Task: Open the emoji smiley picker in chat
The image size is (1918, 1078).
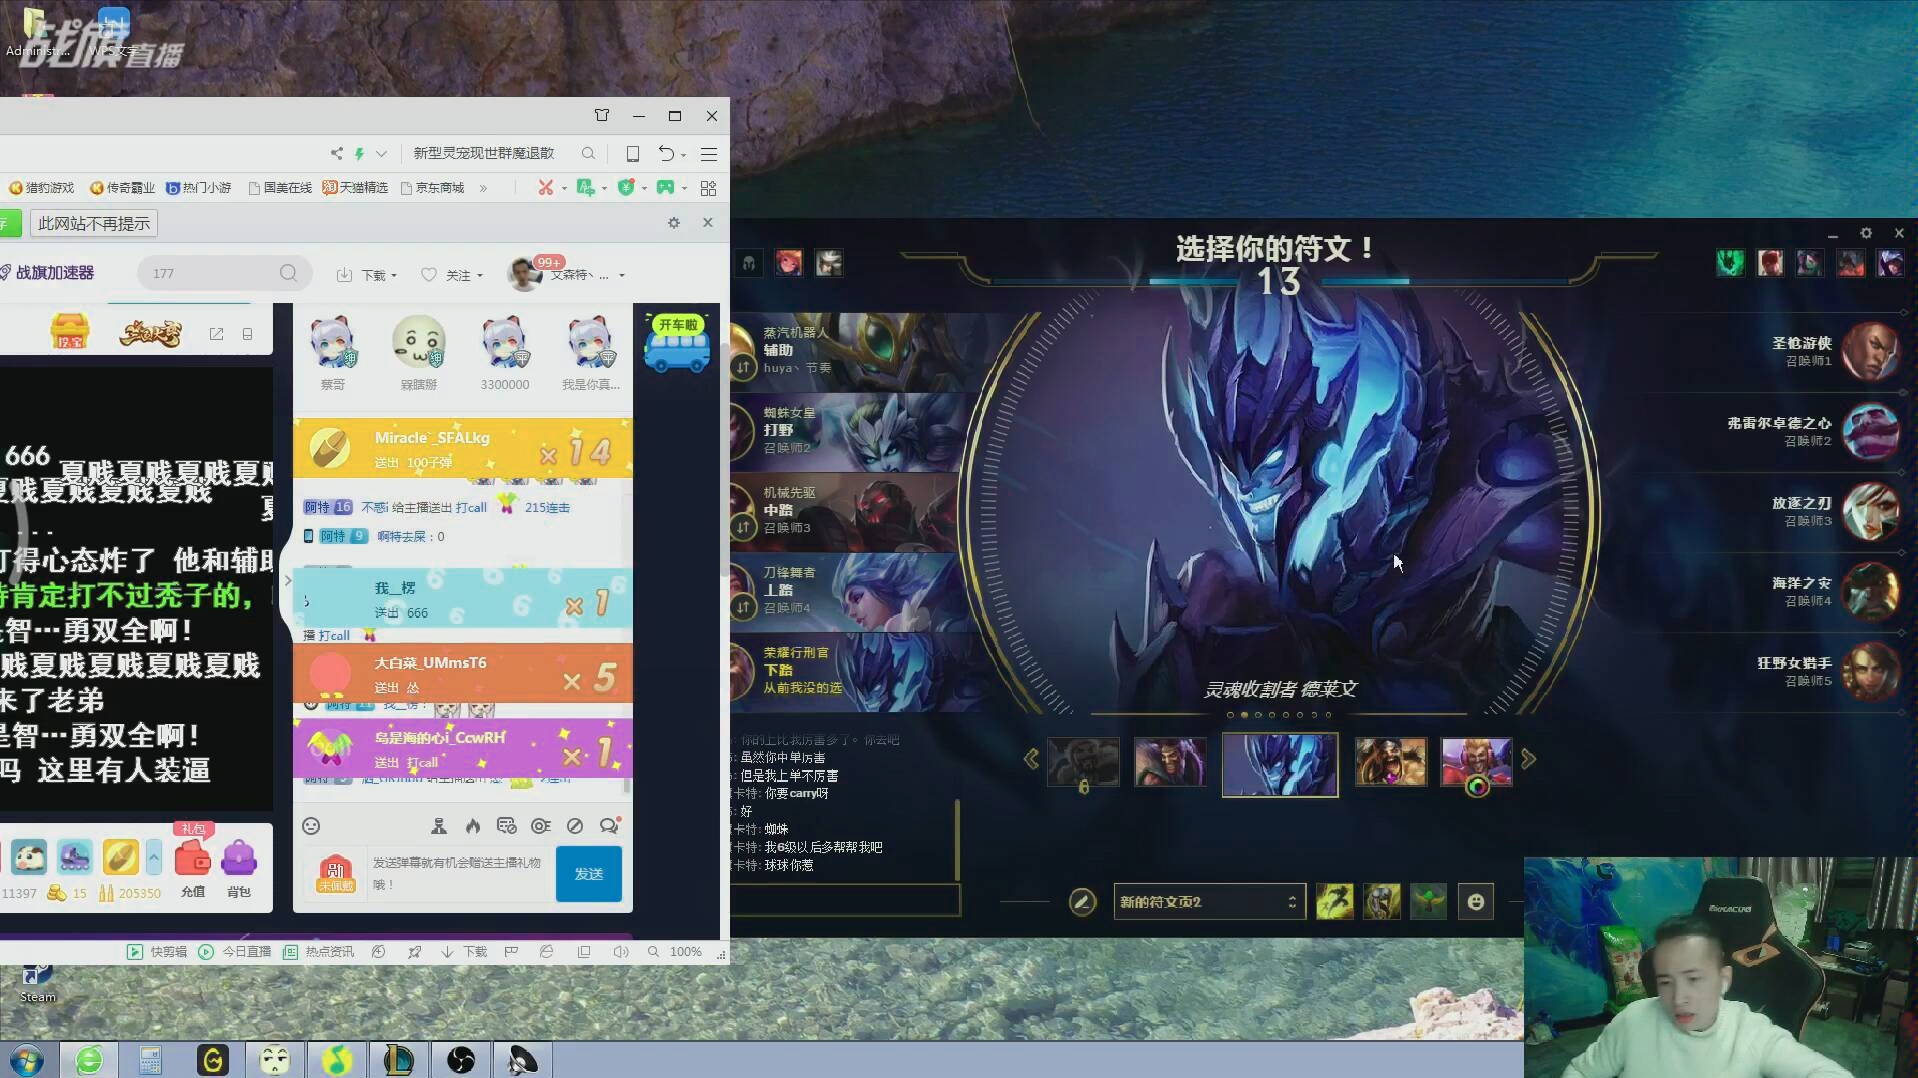Action: point(311,826)
